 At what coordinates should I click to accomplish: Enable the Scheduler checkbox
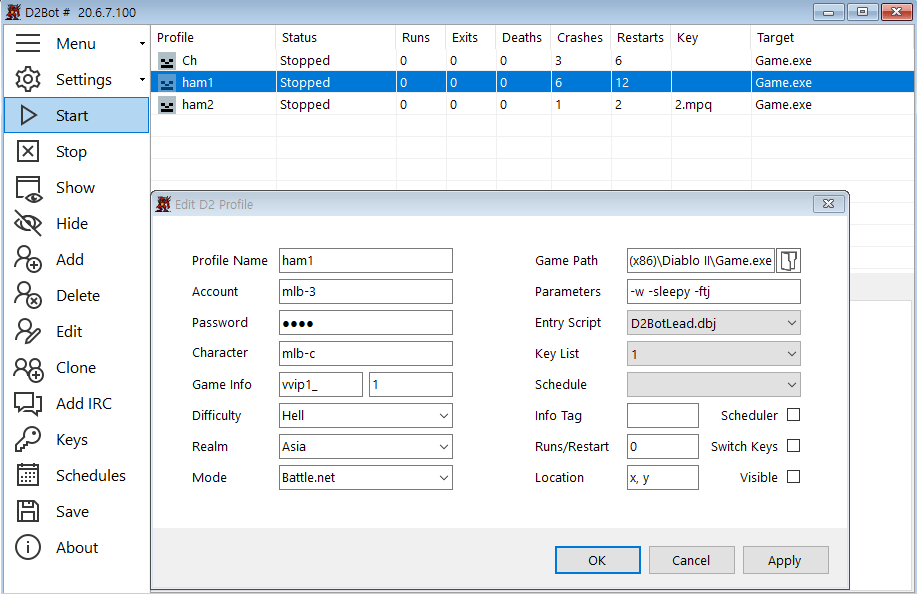[794, 415]
